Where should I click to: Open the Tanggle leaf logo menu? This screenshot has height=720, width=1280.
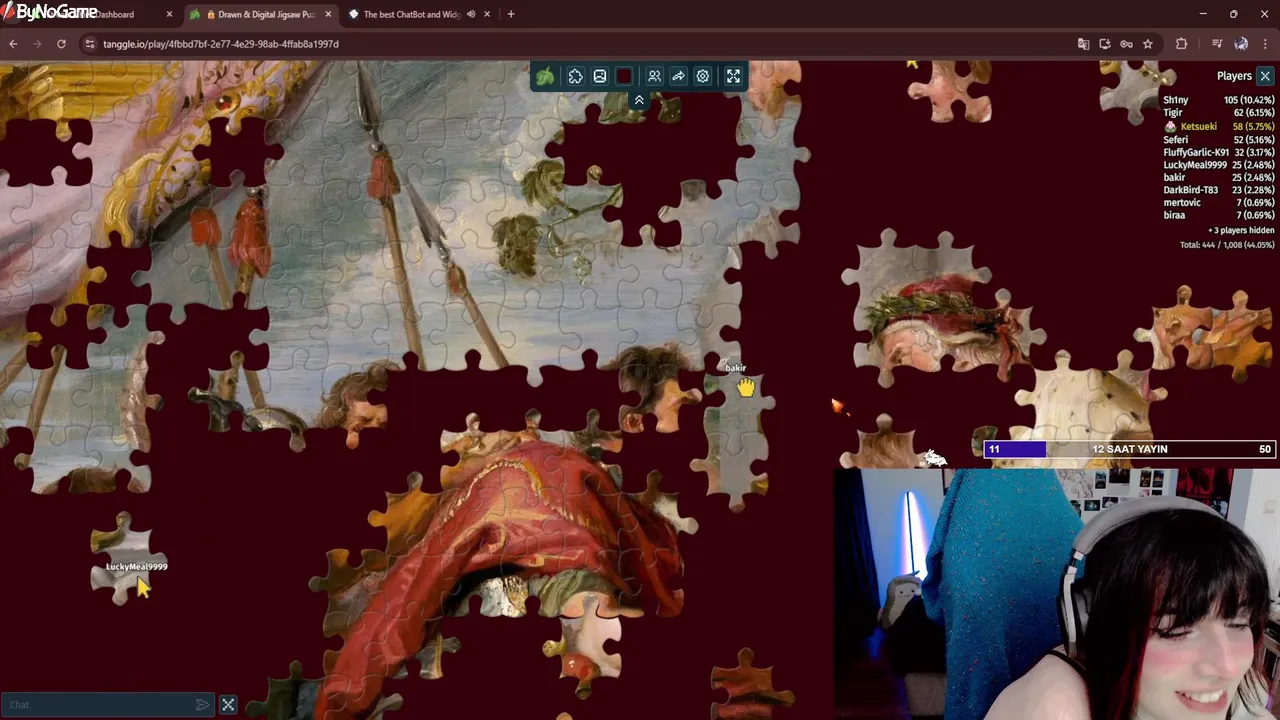tap(545, 77)
